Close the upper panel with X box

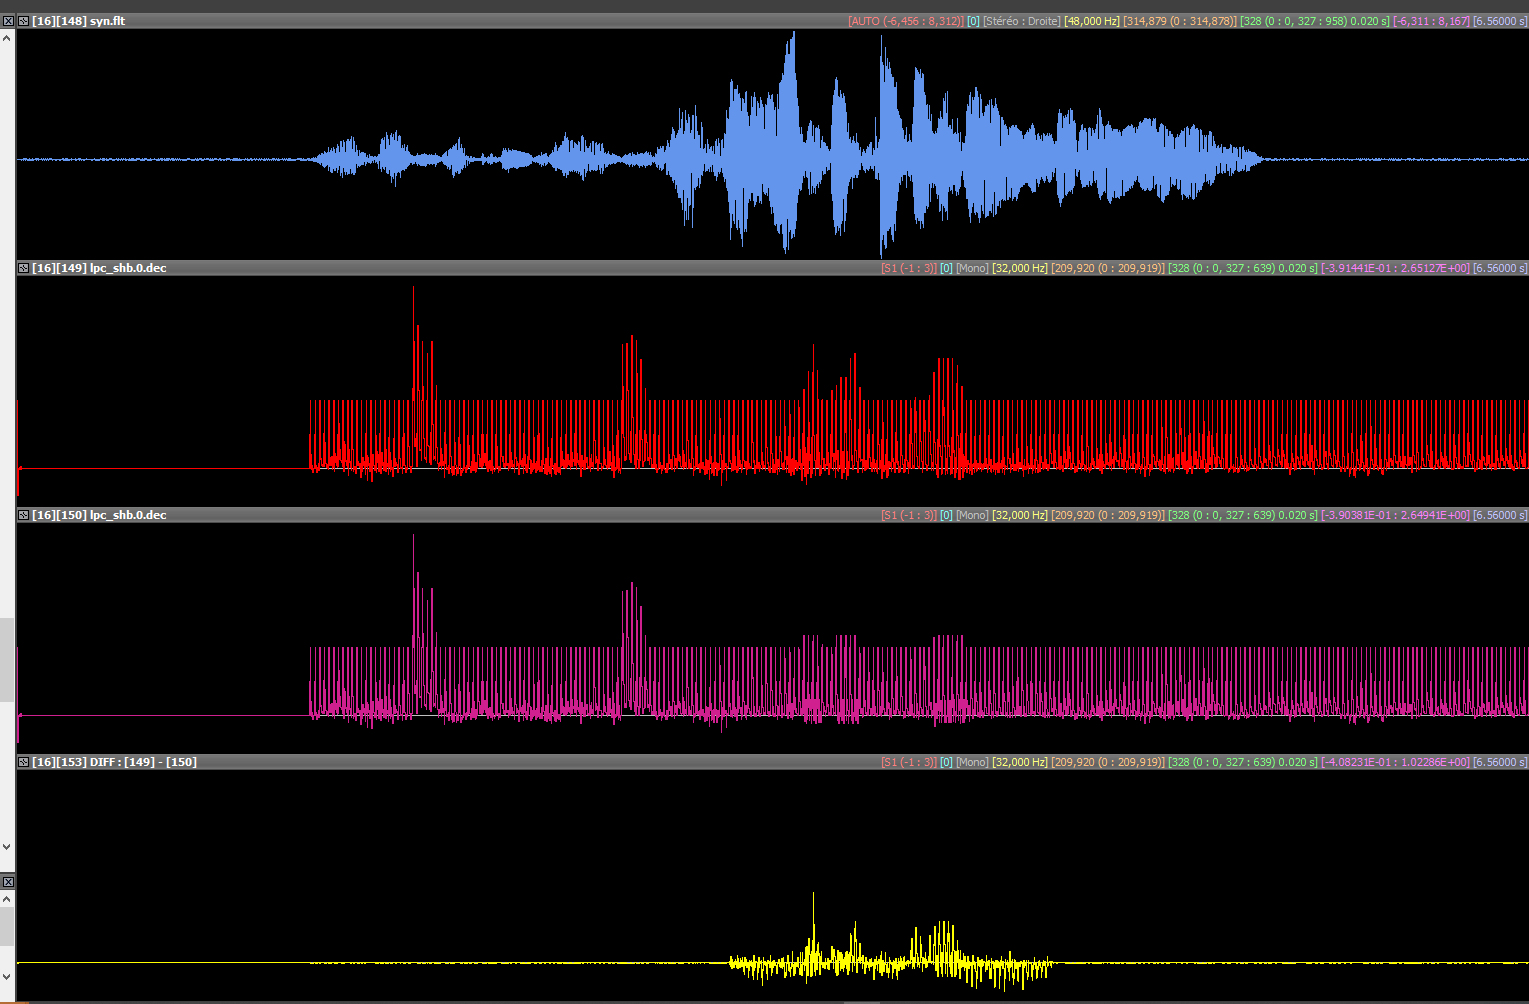tap(8, 21)
